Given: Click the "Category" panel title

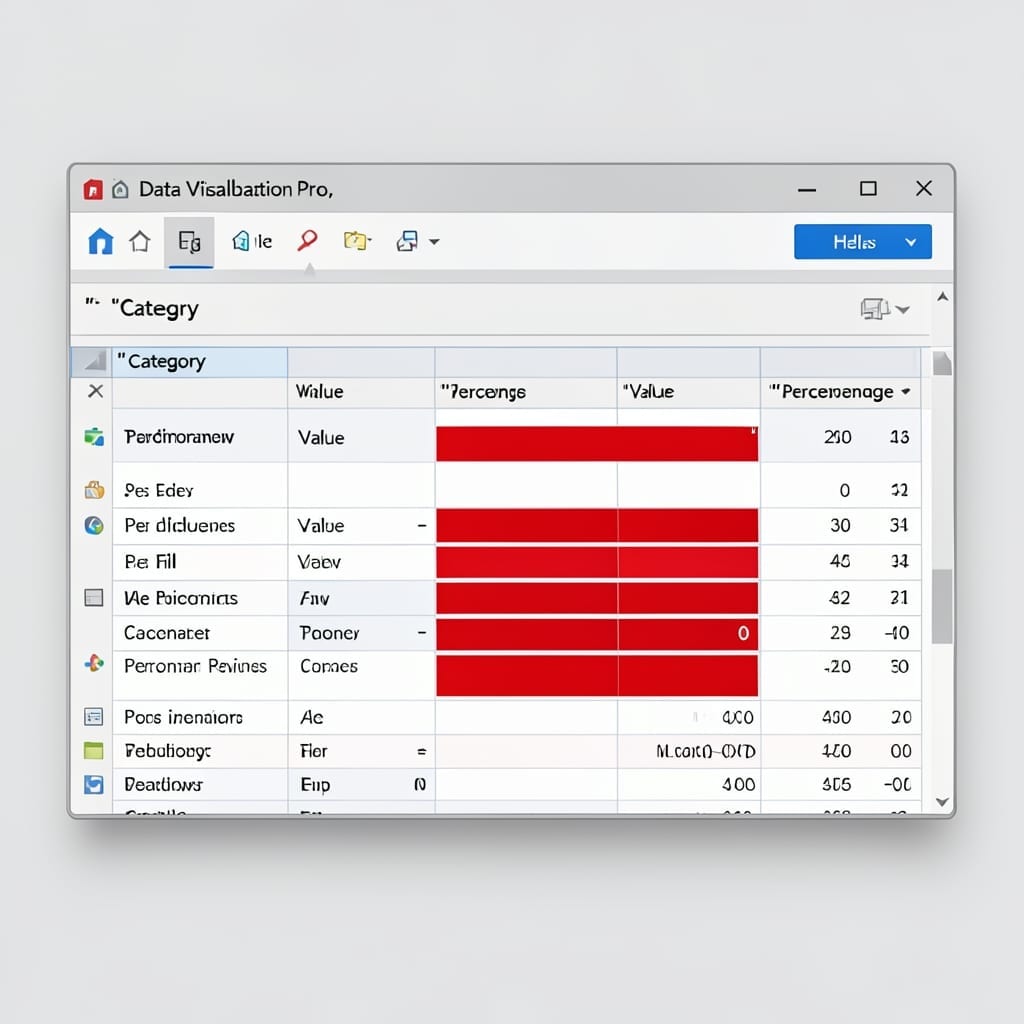Looking at the screenshot, I should pyautogui.click(x=155, y=308).
